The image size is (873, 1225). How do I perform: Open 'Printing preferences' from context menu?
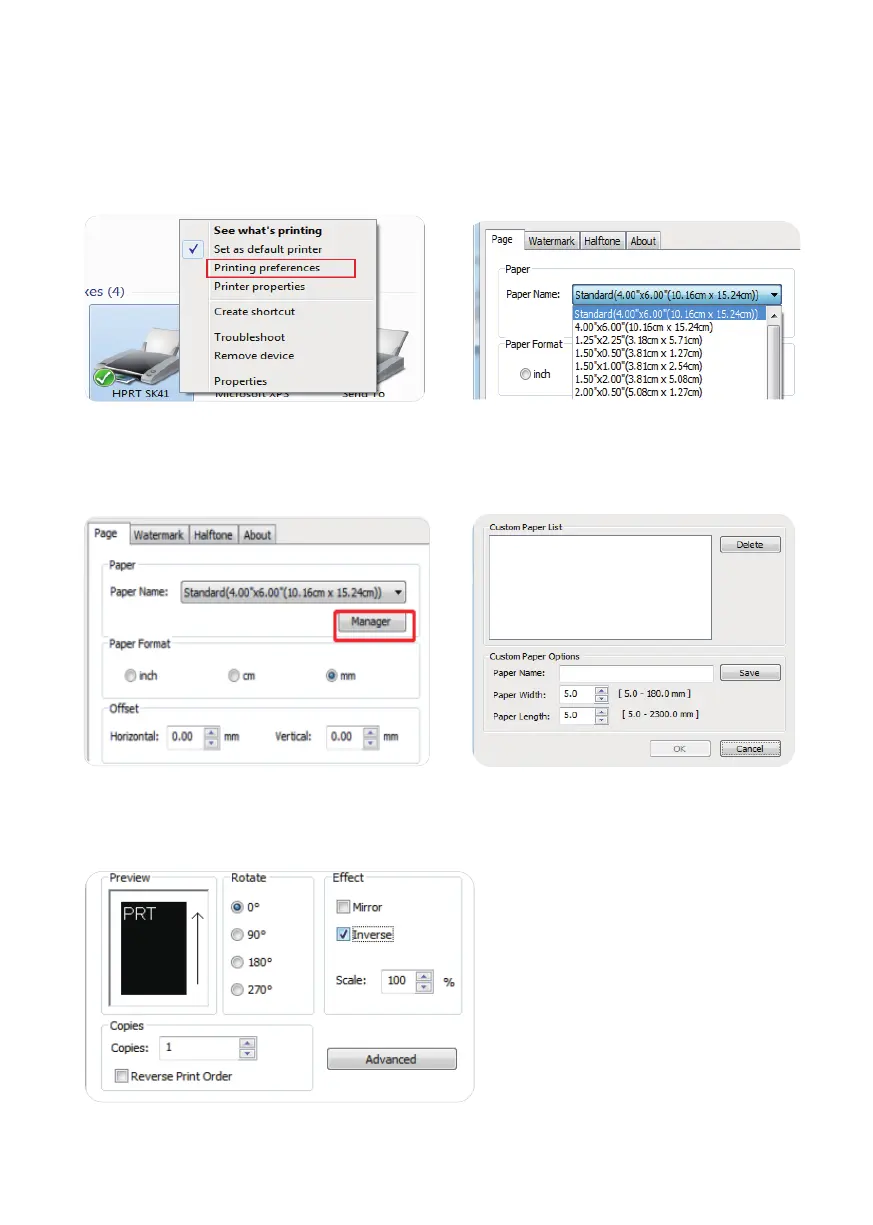coord(267,268)
